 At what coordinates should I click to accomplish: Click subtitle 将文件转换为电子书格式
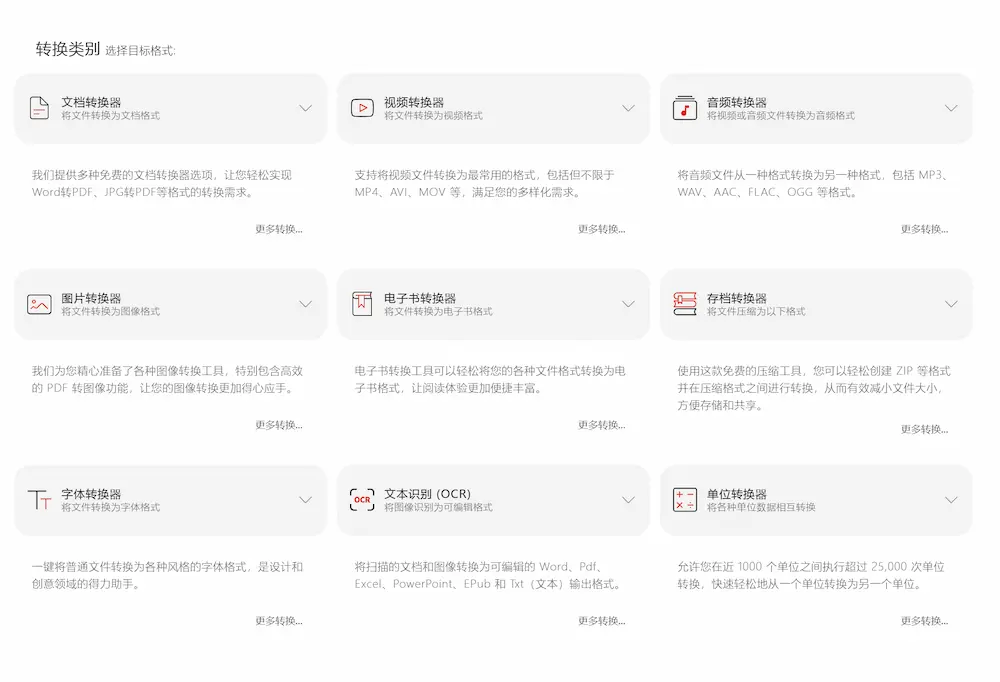(x=438, y=311)
